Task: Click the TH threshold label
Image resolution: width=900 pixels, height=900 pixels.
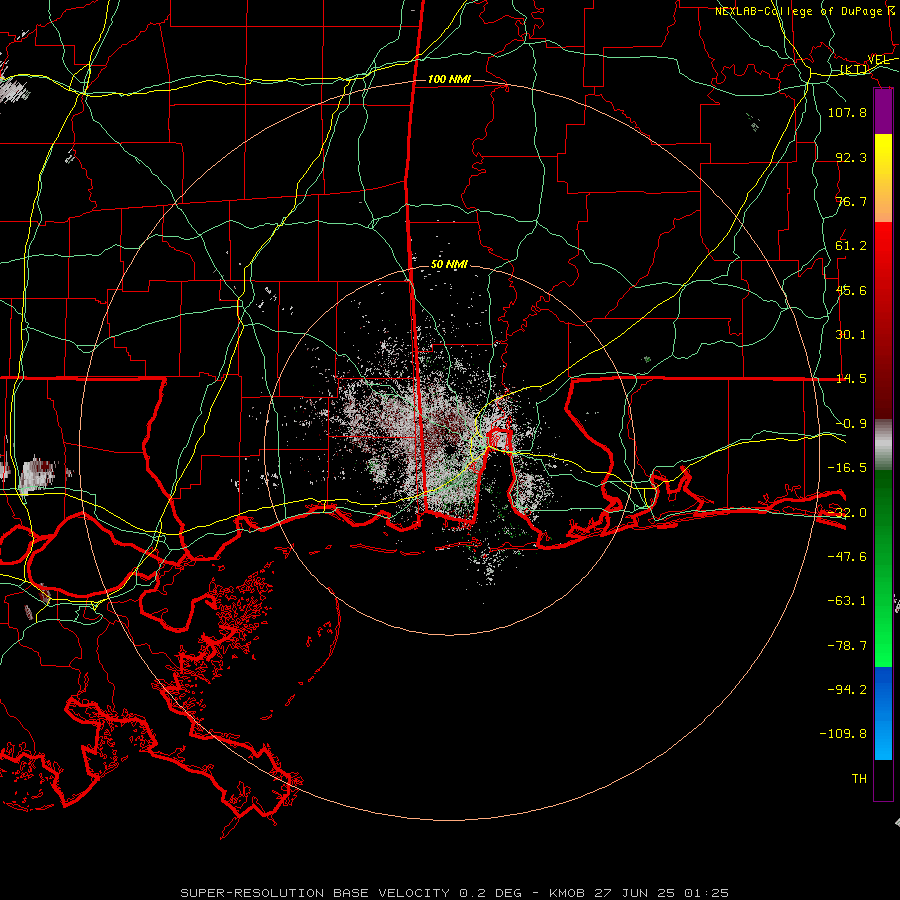Action: [859, 779]
